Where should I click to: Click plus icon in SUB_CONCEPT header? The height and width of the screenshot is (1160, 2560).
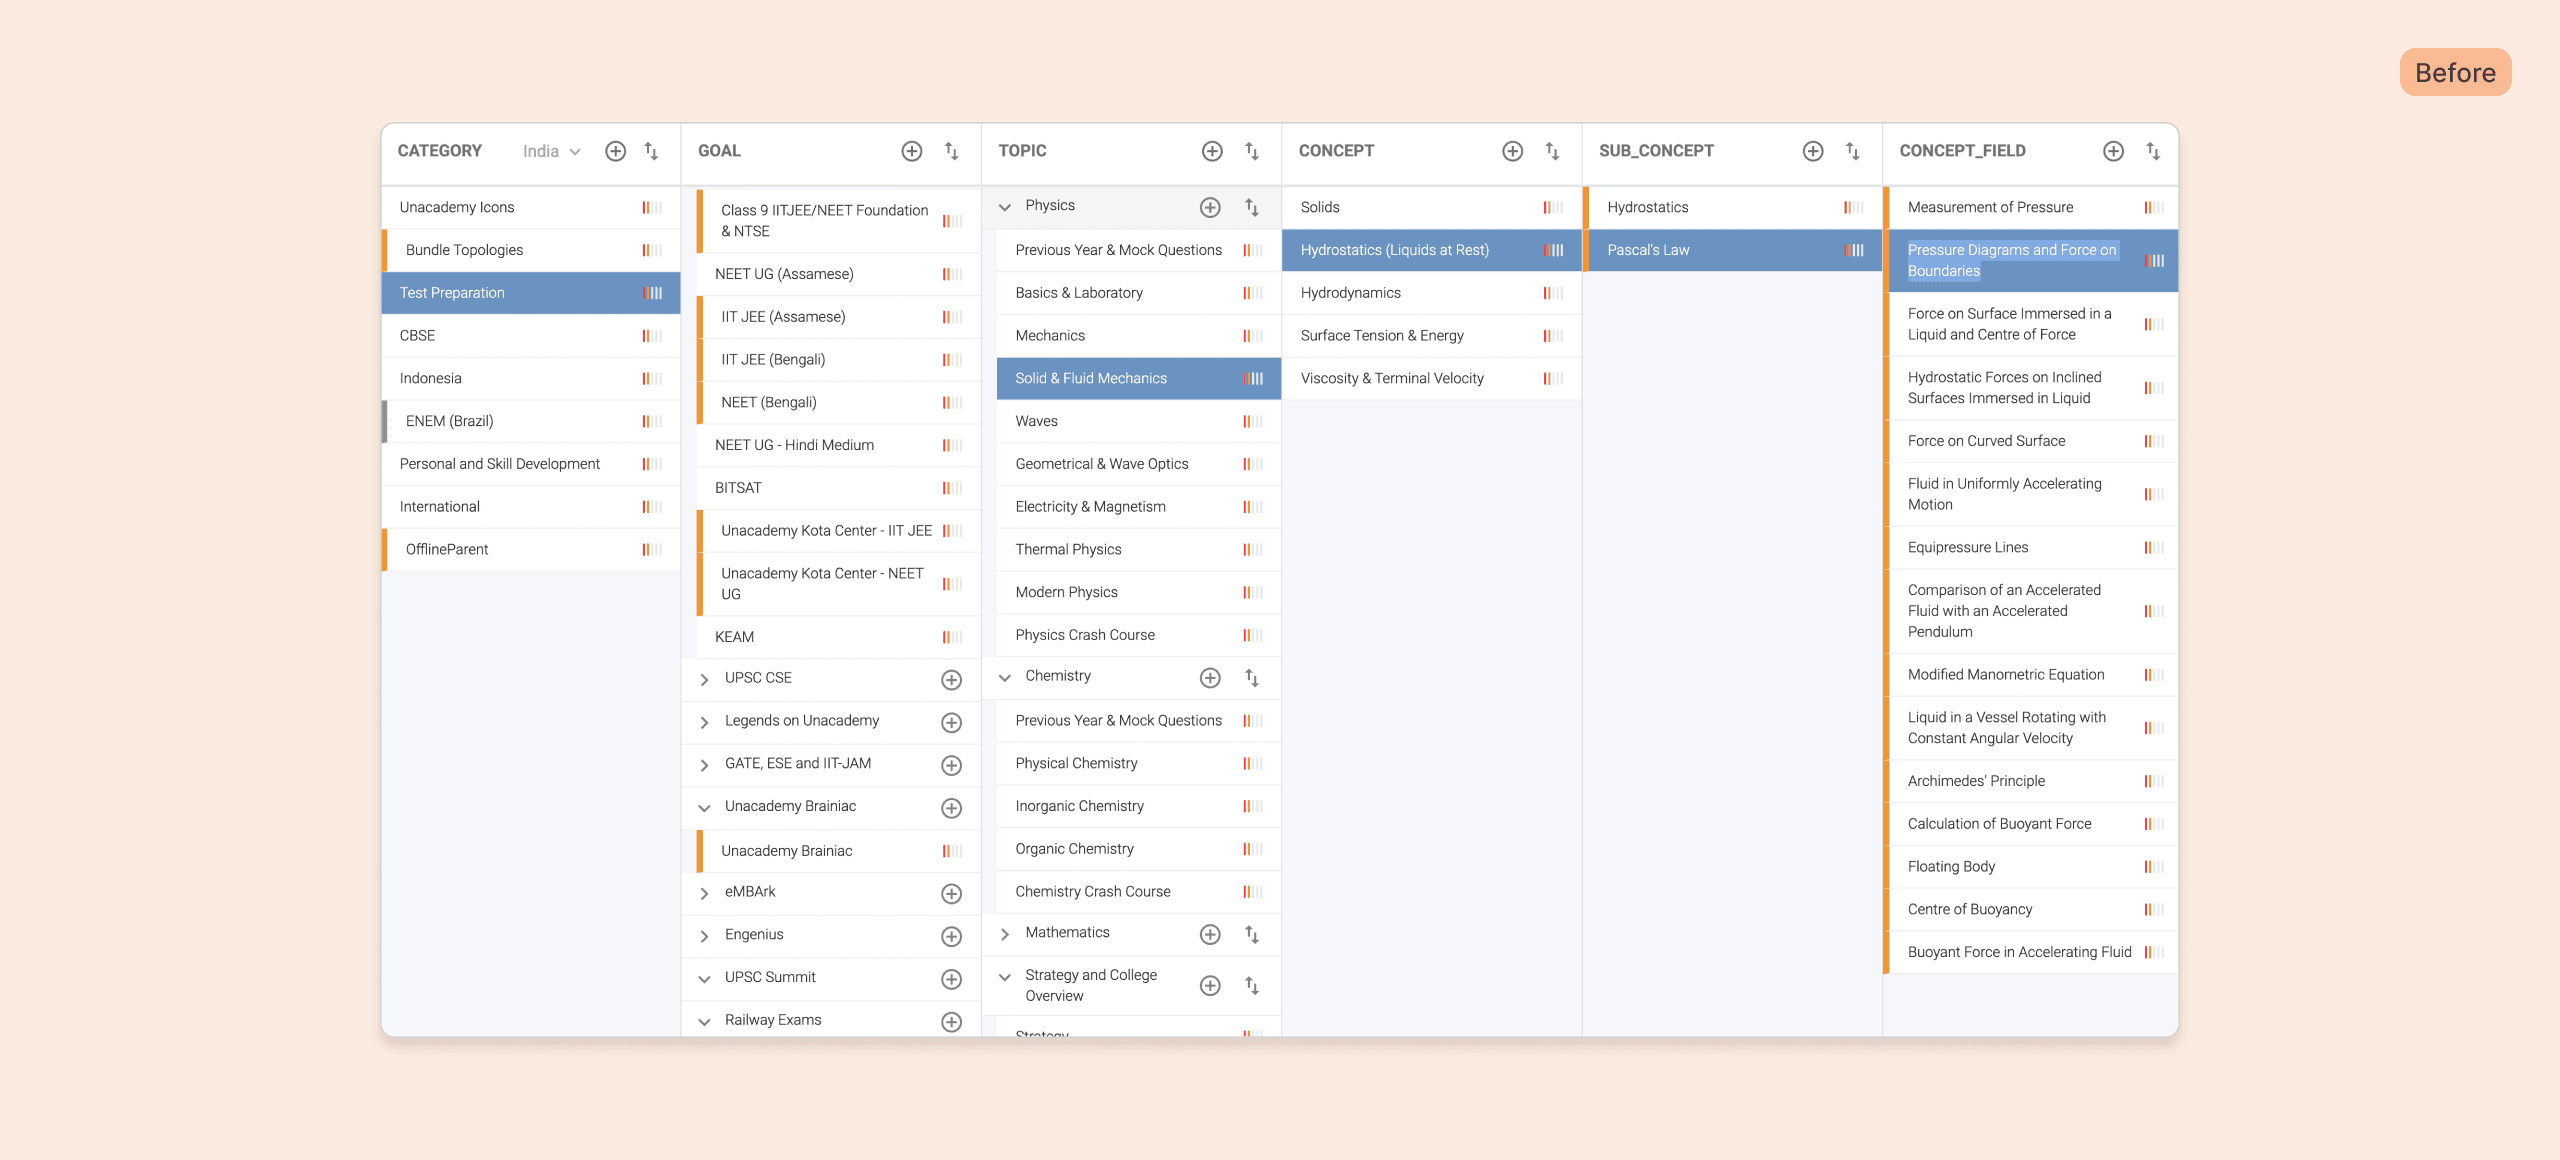tap(1812, 151)
